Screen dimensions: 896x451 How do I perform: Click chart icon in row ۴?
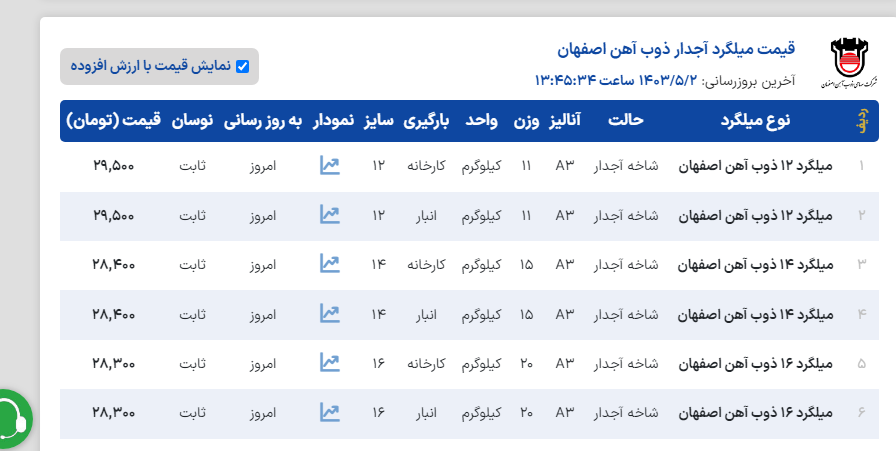pyautogui.click(x=330, y=313)
